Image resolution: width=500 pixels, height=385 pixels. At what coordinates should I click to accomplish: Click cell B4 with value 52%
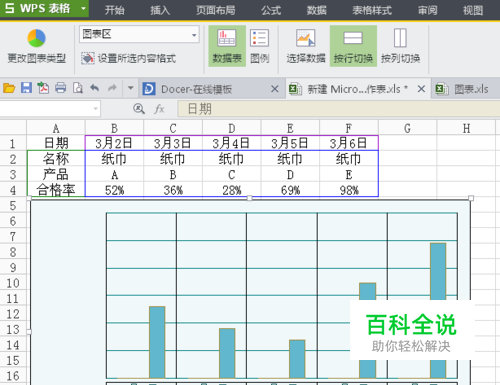pyautogui.click(x=114, y=190)
